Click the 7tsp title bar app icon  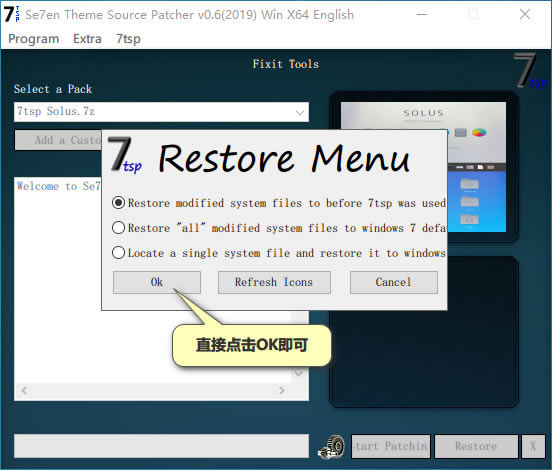pyautogui.click(x=12, y=14)
